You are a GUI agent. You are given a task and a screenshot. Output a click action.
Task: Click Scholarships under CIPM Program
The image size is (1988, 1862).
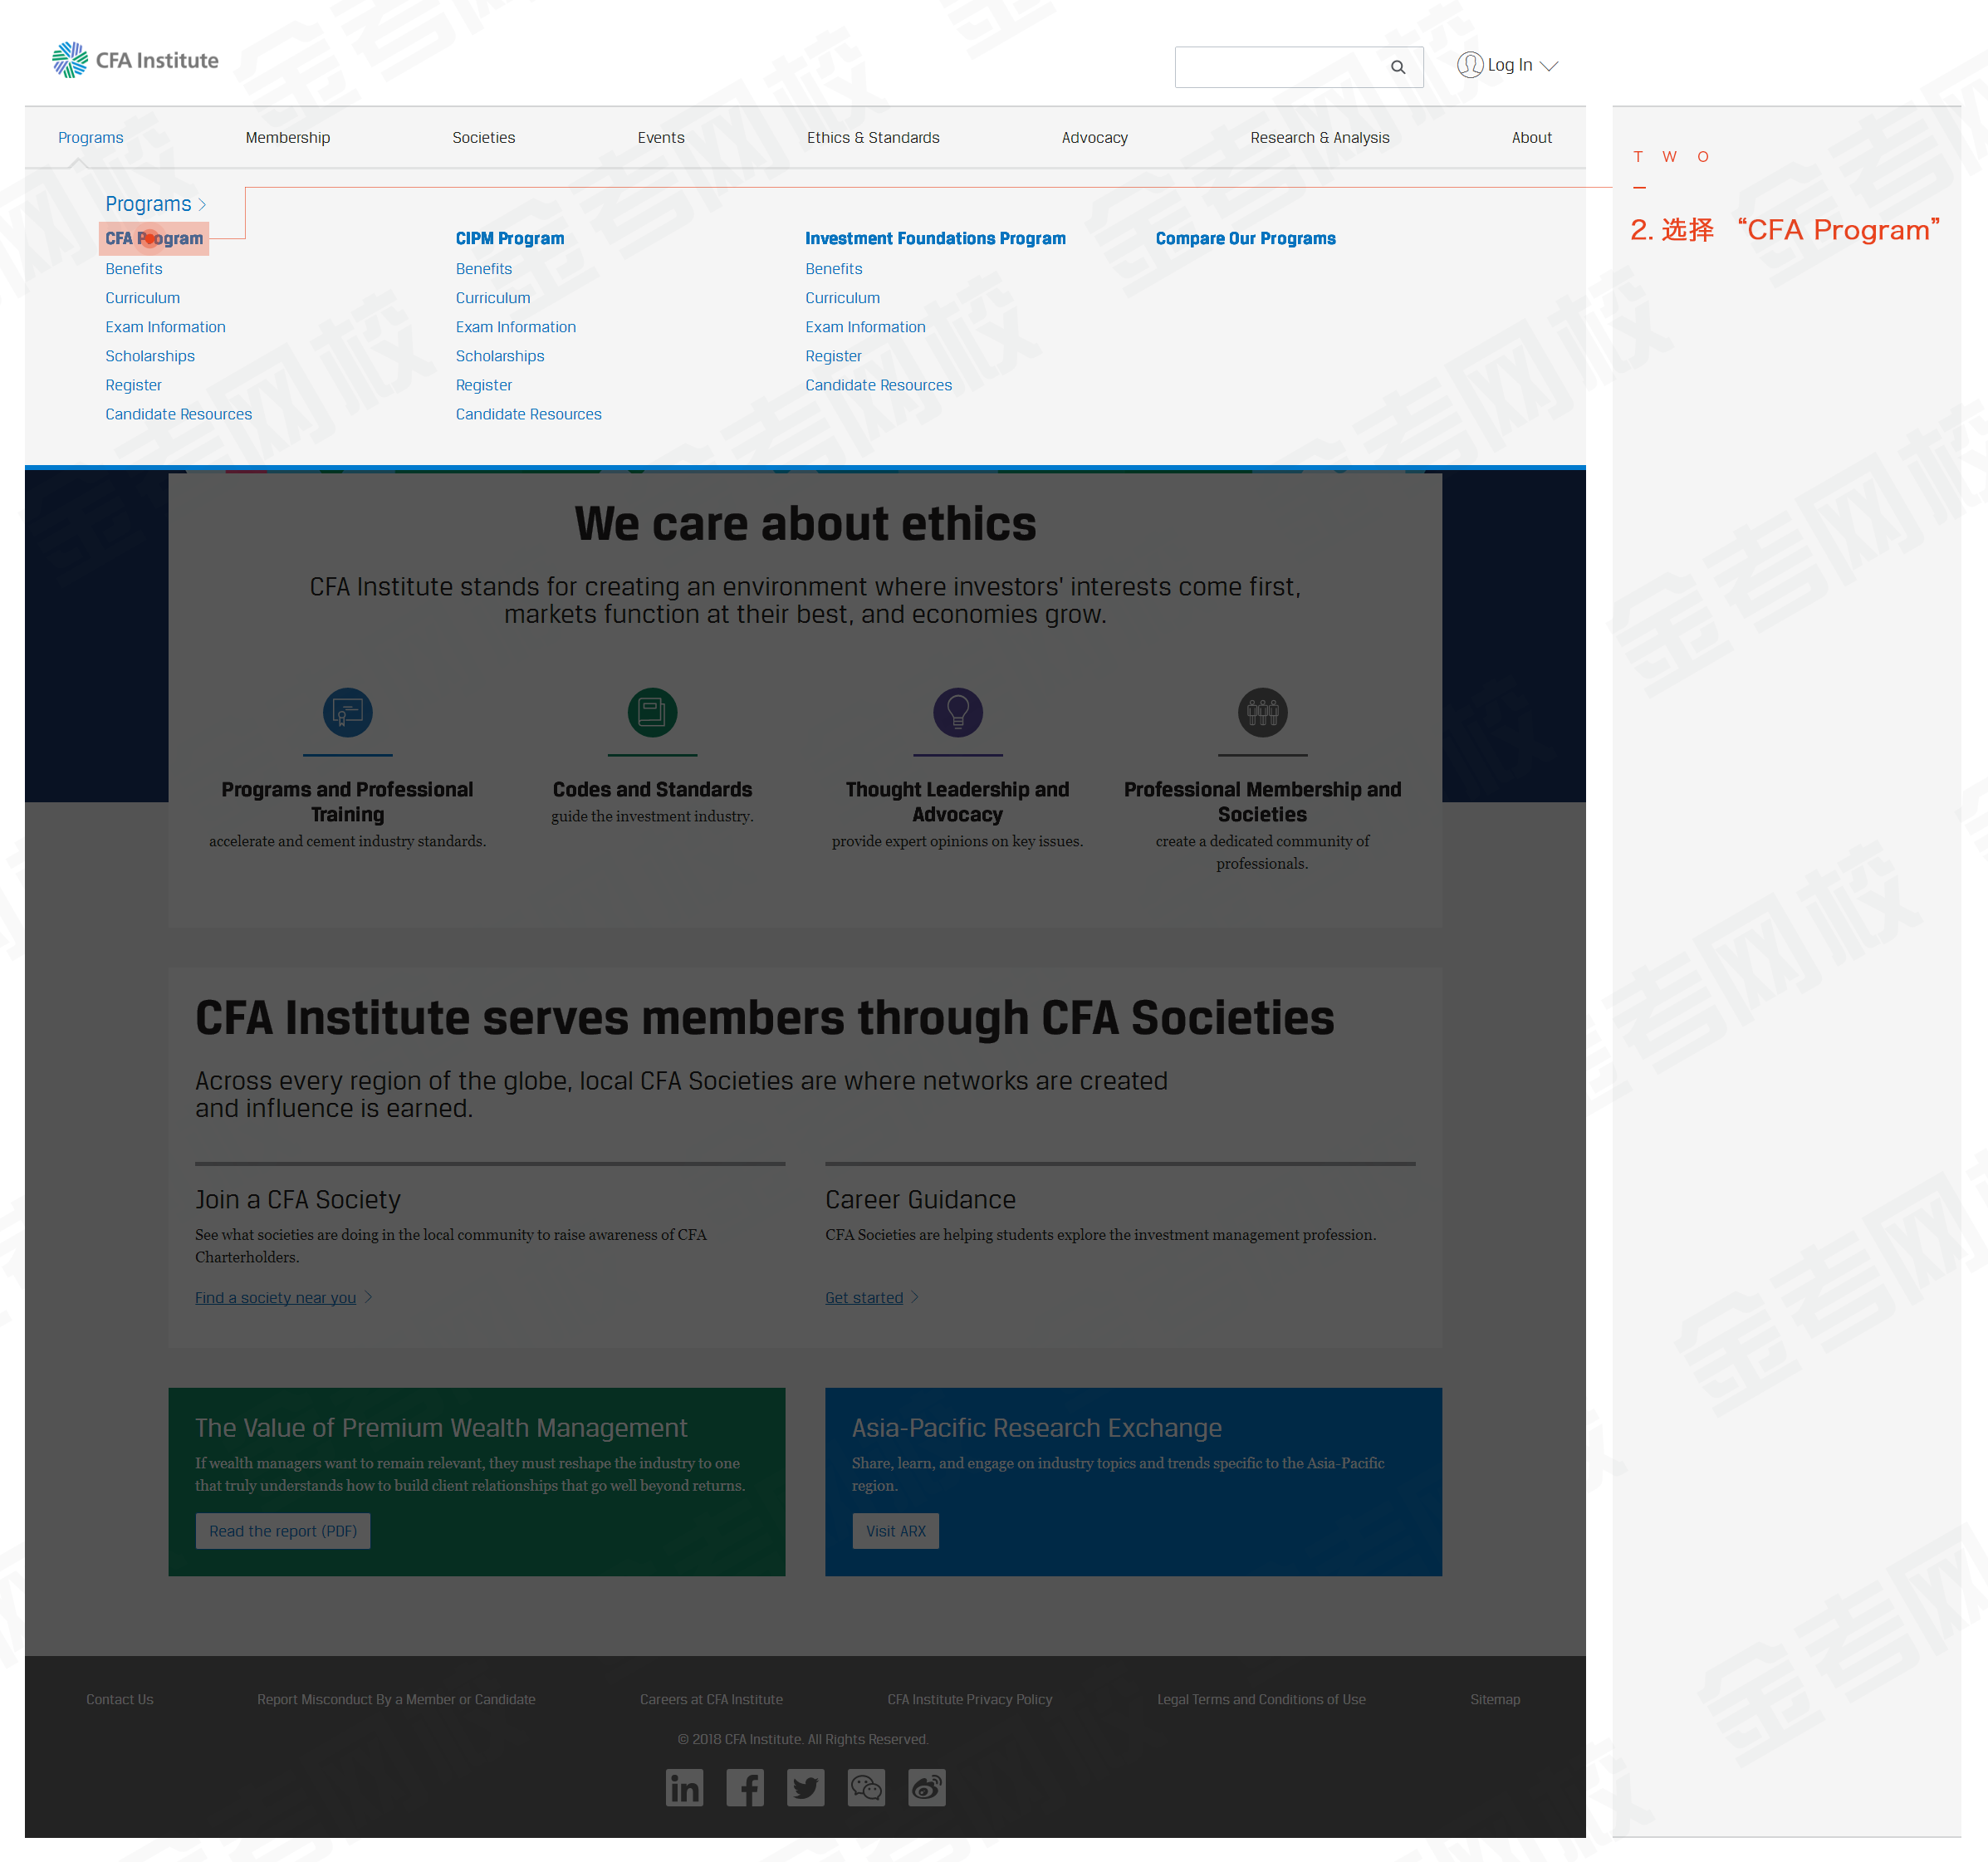(500, 355)
